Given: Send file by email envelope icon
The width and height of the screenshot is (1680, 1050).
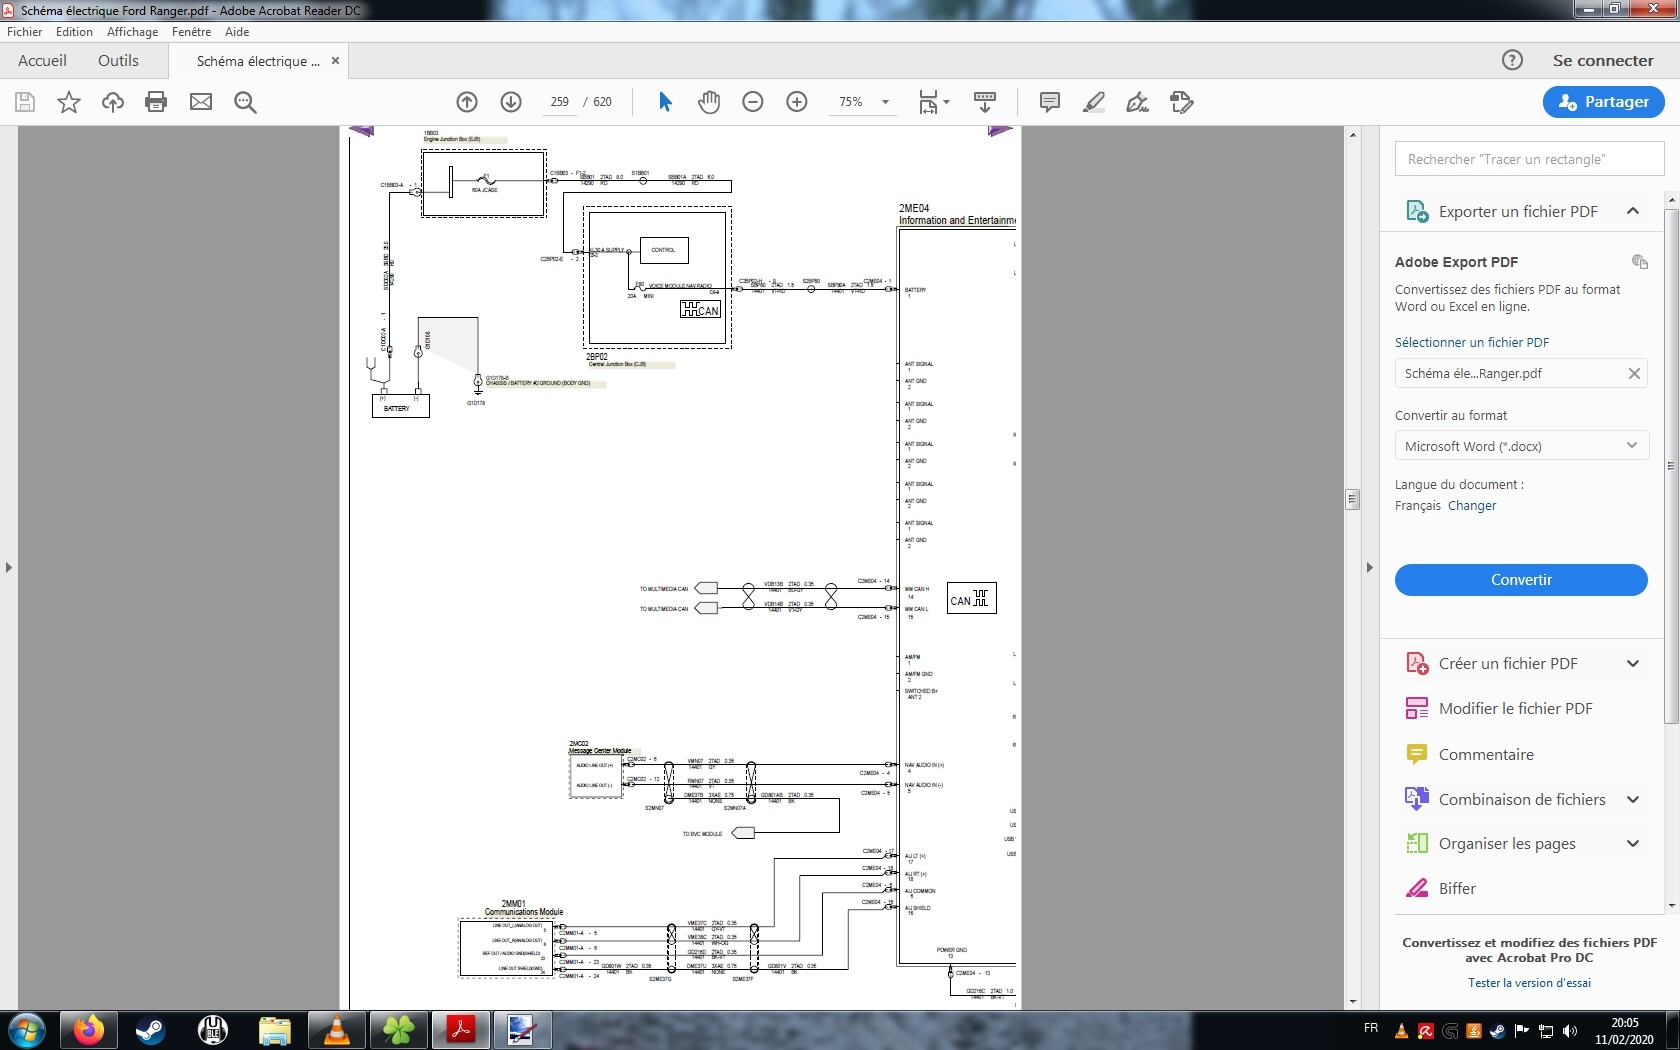Looking at the screenshot, I should point(201,102).
